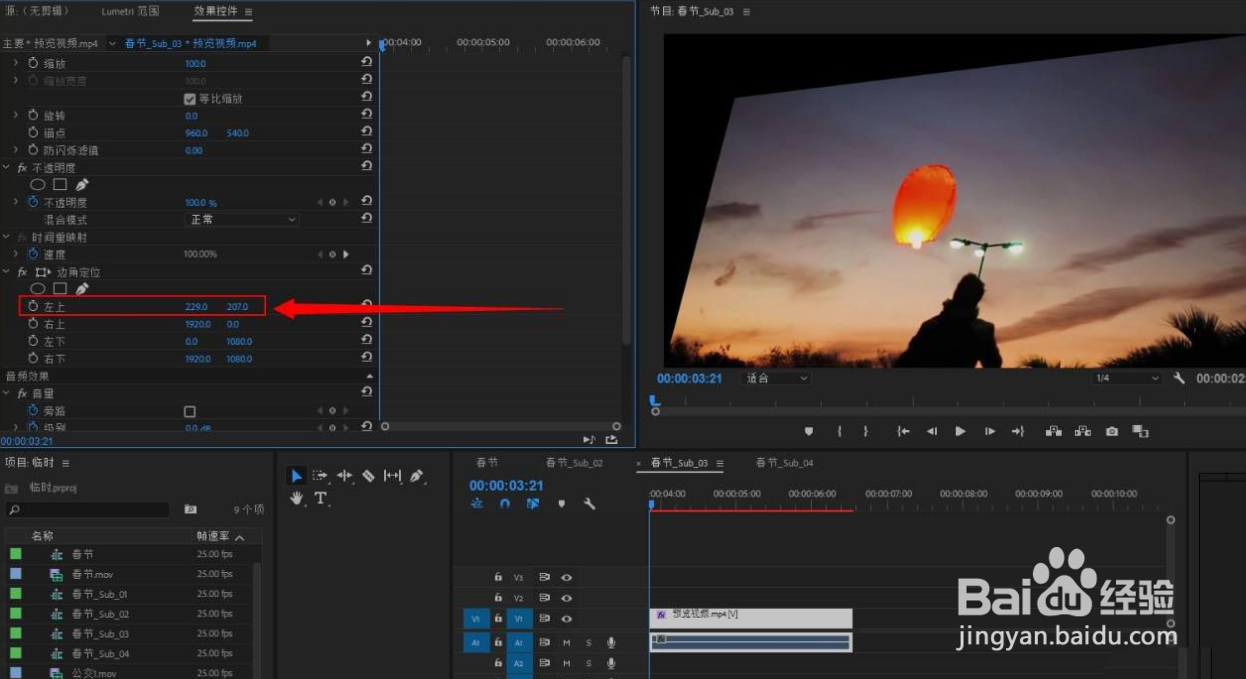The image size is (1246, 679).
Task: Open comparison view button in Program monitor
Action: [1140, 431]
